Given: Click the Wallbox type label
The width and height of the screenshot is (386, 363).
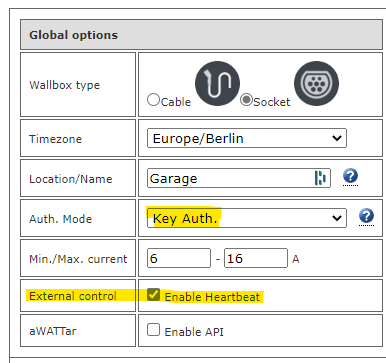Looking at the screenshot, I should (64, 85).
